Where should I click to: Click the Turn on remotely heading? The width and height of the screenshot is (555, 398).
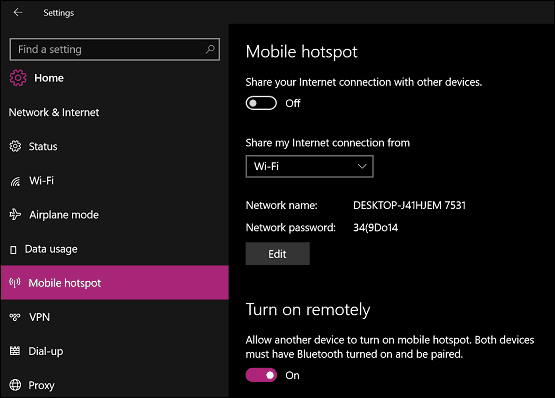[308, 309]
